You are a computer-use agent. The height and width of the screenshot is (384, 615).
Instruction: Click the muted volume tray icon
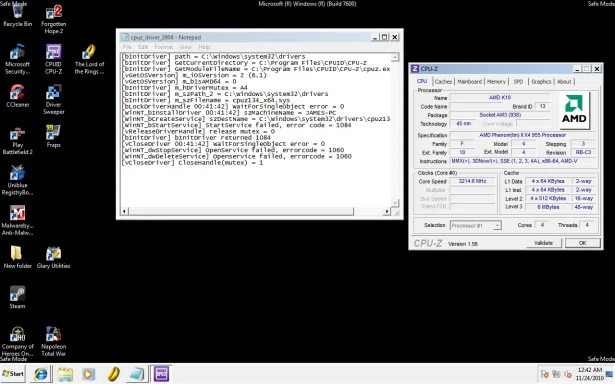(x=568, y=374)
